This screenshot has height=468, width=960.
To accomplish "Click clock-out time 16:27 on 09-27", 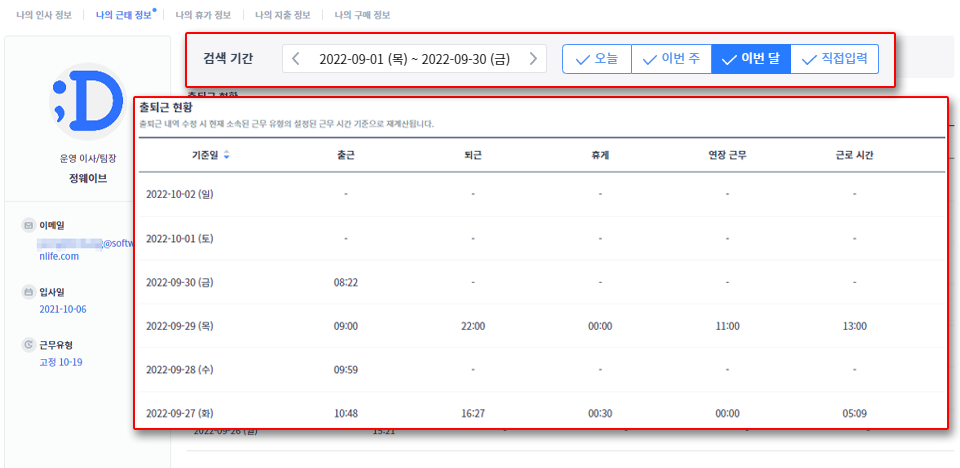I will [x=473, y=414].
